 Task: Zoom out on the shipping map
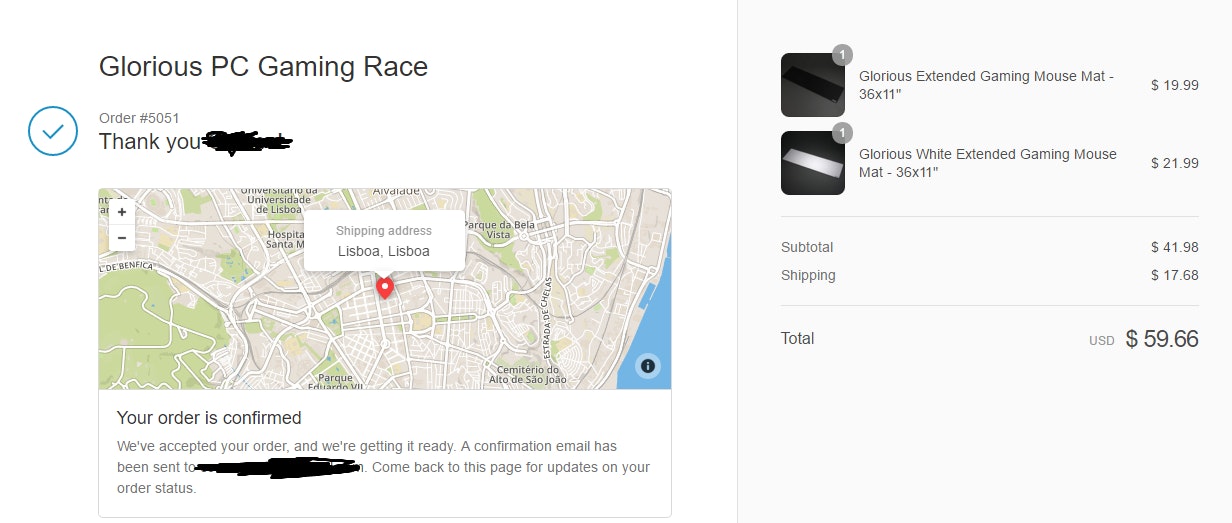(122, 238)
